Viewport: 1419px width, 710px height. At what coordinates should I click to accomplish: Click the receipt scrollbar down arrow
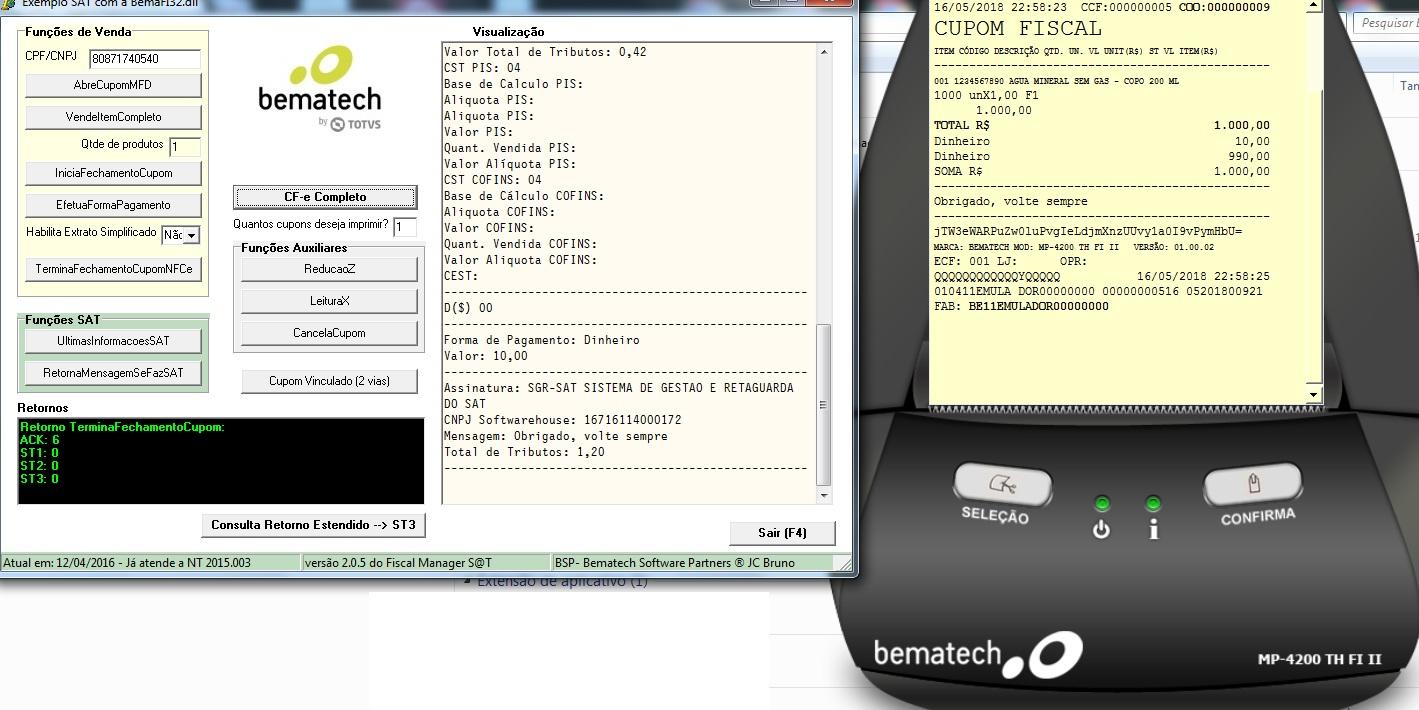point(1315,395)
